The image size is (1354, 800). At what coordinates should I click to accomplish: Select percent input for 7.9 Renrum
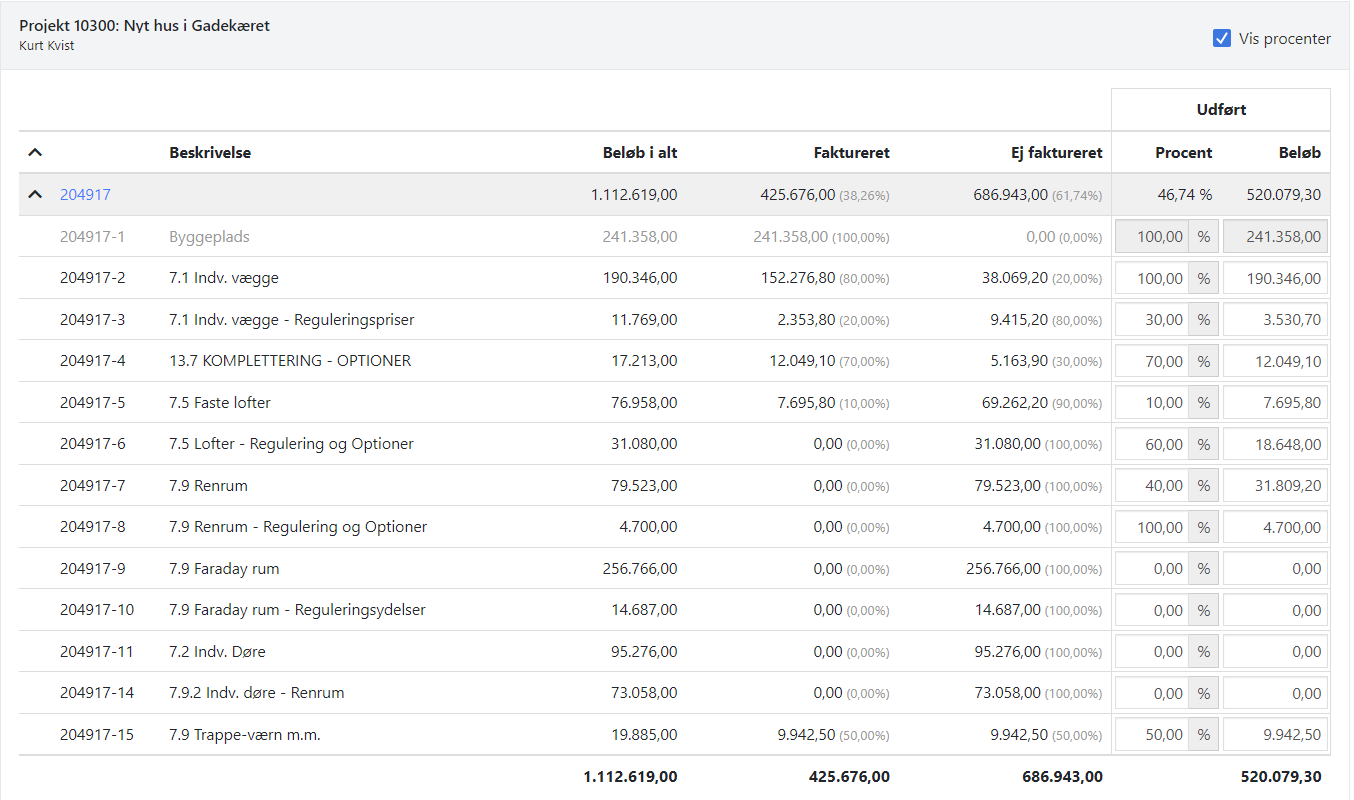click(1152, 486)
